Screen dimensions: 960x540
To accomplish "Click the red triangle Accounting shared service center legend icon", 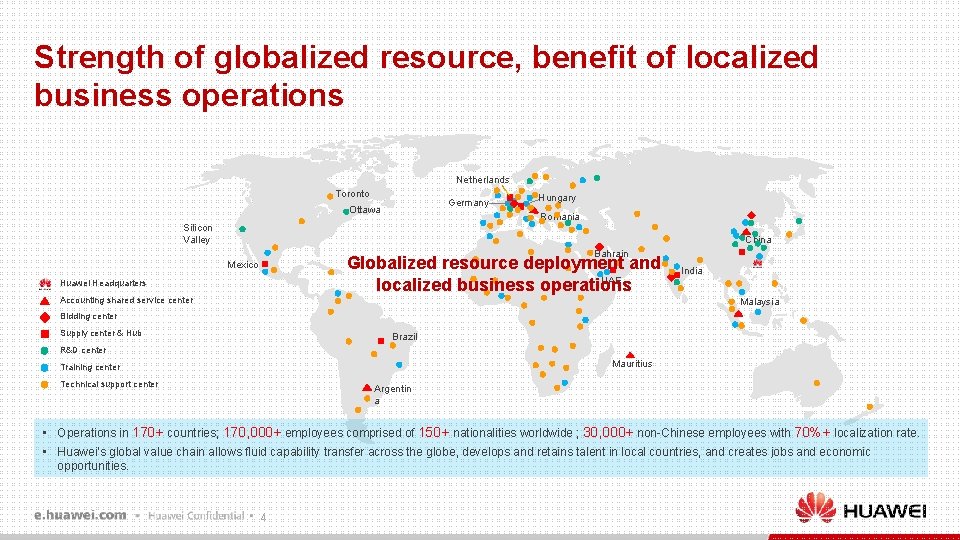I will [45, 301].
